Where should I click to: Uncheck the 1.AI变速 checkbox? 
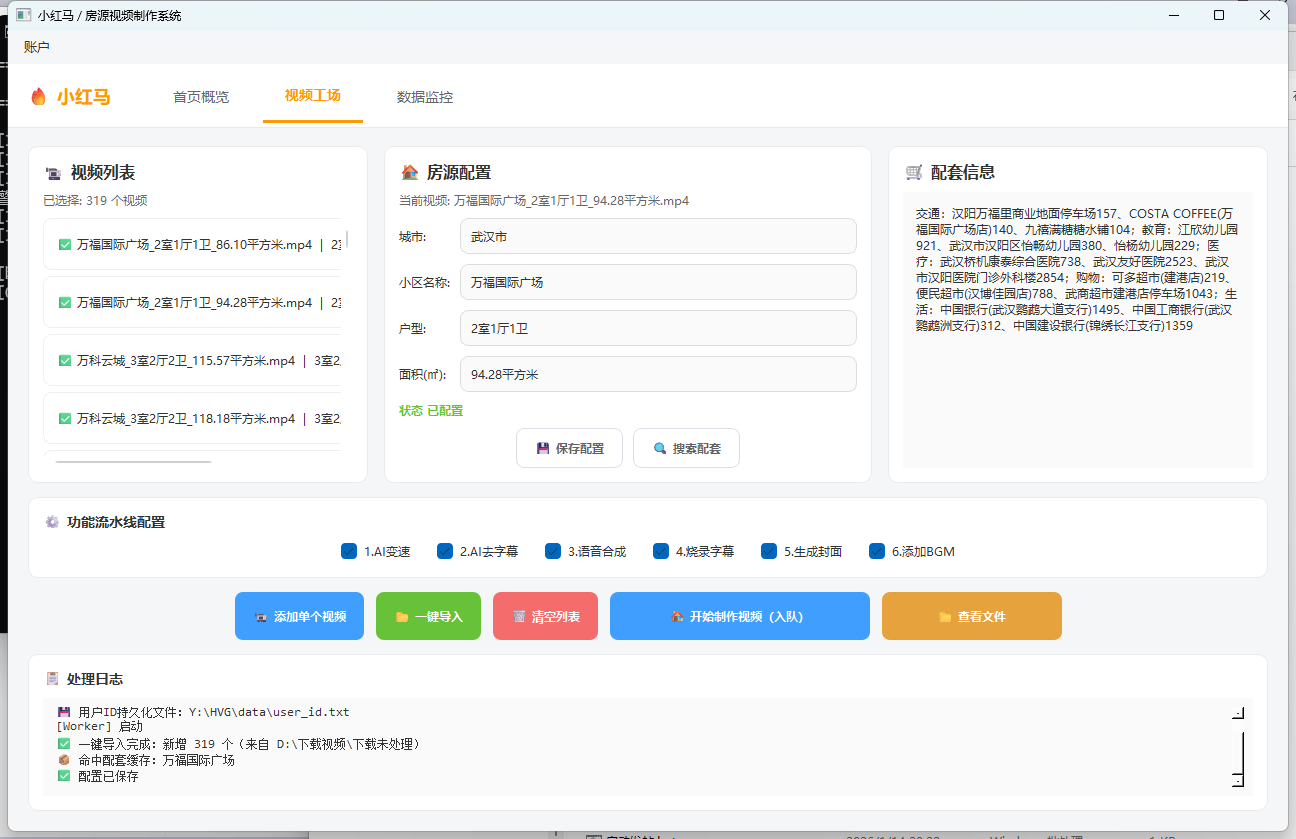coord(349,551)
